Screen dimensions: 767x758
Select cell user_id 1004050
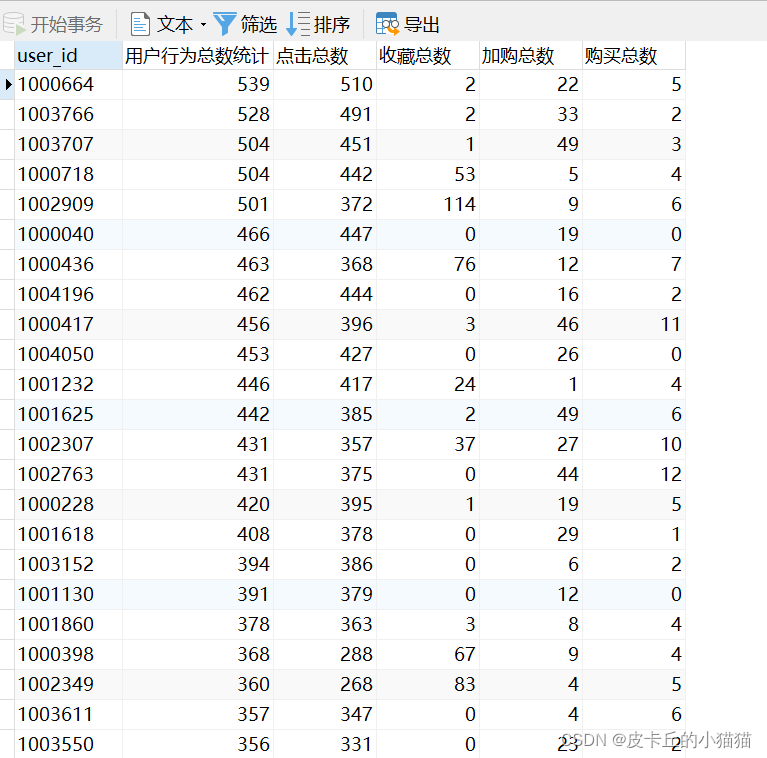[68, 355]
